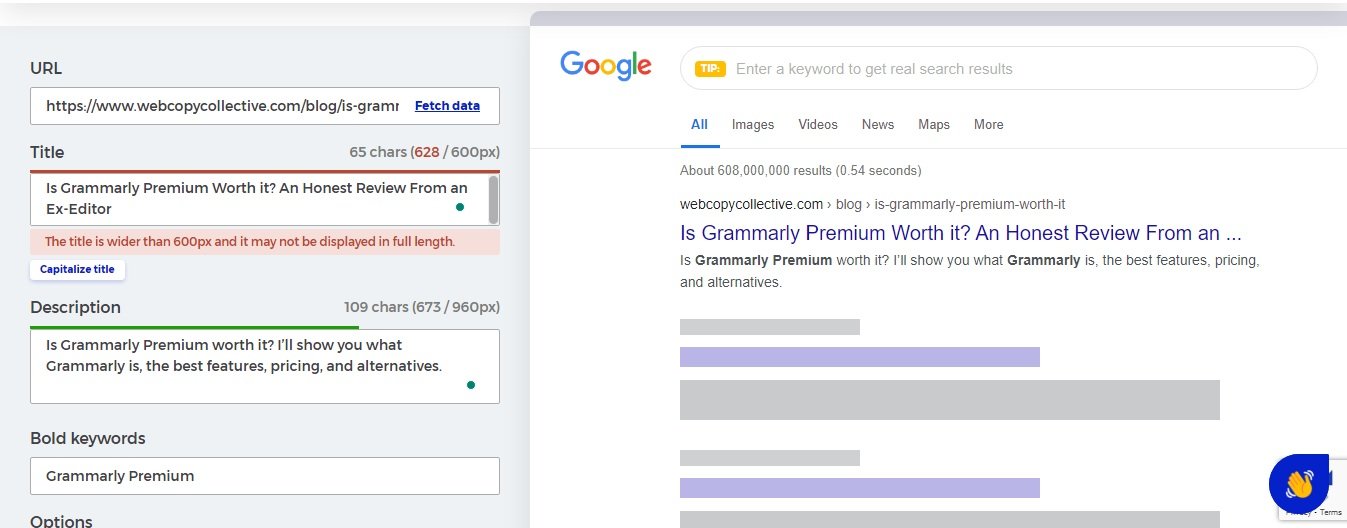
Task: Click the title width warning message
Action: pos(265,241)
